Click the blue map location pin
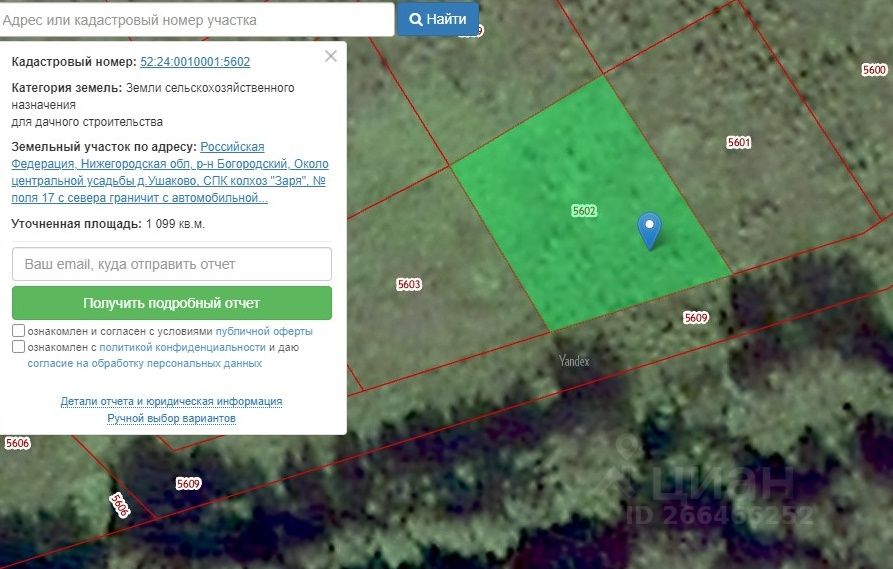The width and height of the screenshot is (893, 569). click(649, 230)
